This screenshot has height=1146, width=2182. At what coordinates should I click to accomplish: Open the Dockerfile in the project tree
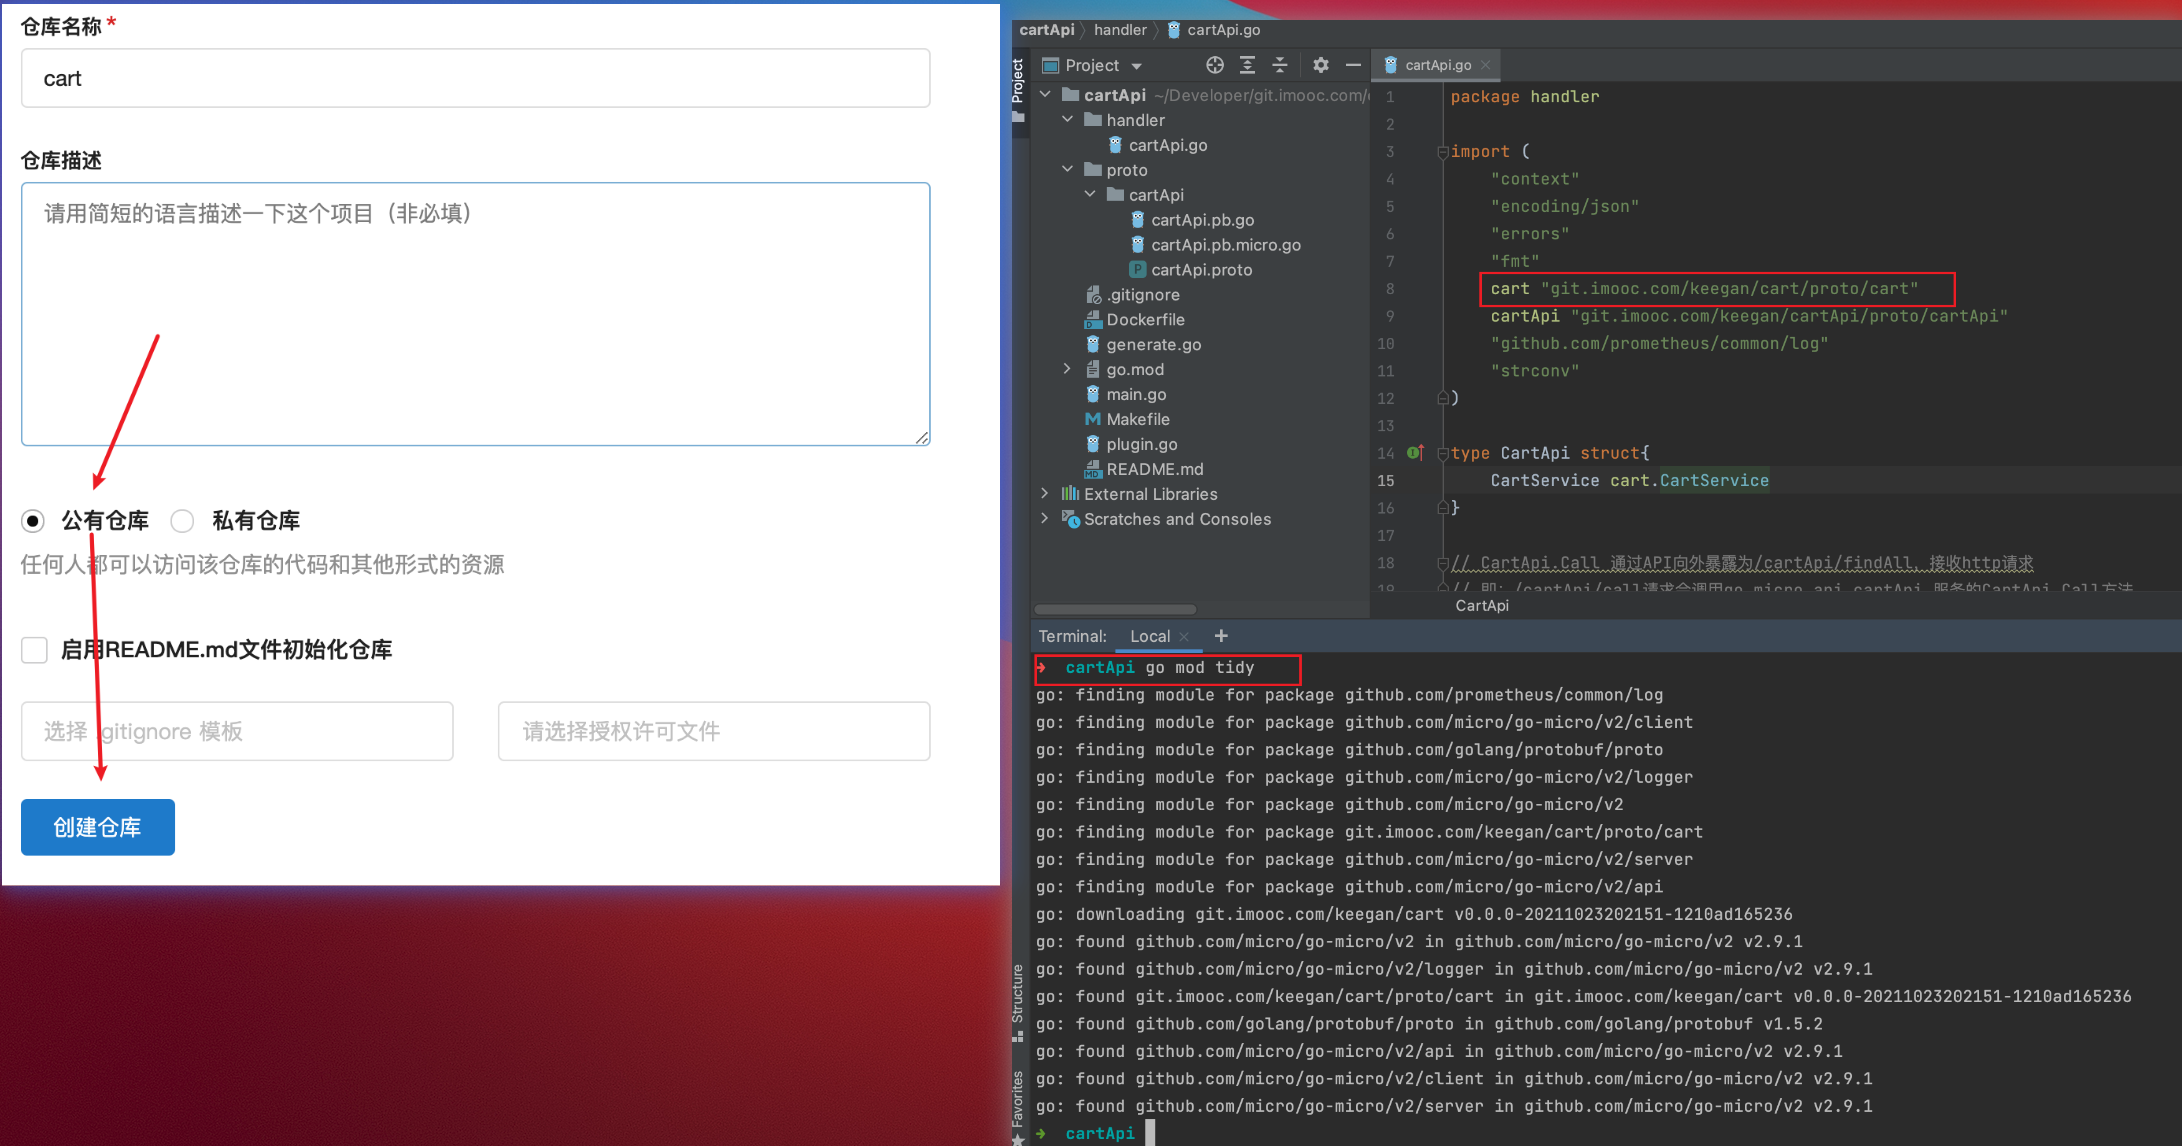(x=1146, y=319)
